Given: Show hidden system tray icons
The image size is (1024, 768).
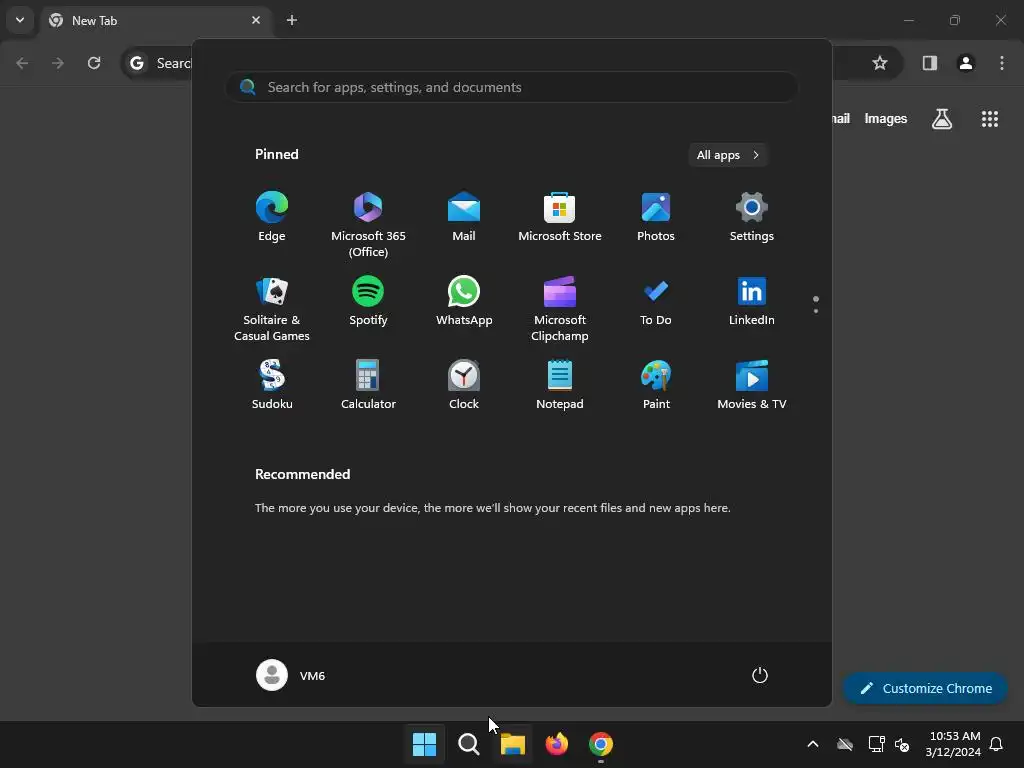Looking at the screenshot, I should click(813, 744).
